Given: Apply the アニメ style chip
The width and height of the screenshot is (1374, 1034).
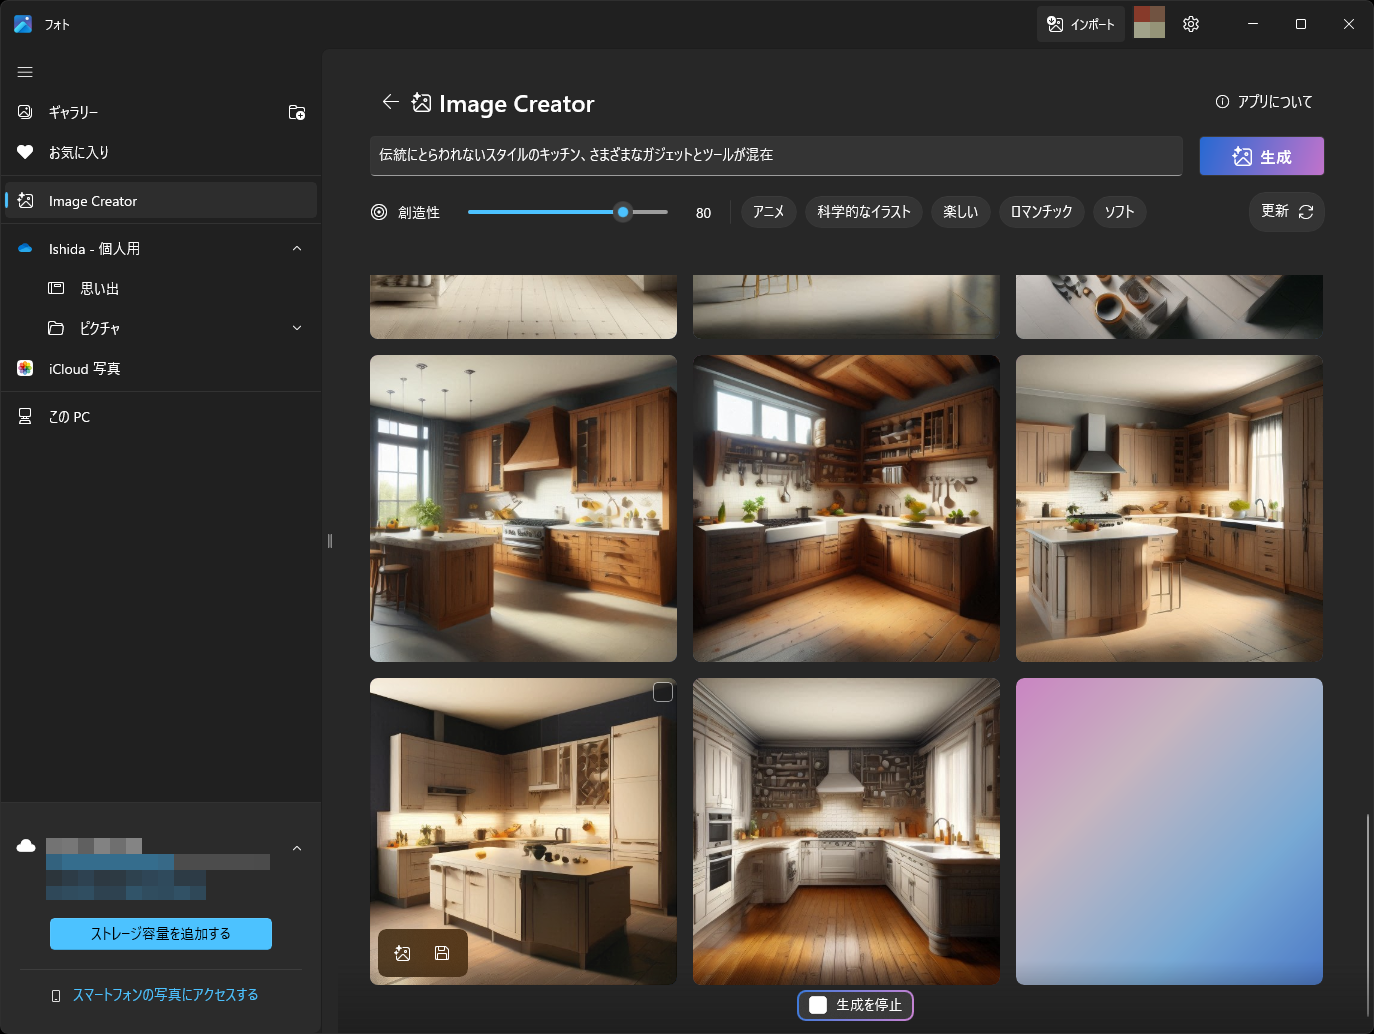Looking at the screenshot, I should (769, 212).
